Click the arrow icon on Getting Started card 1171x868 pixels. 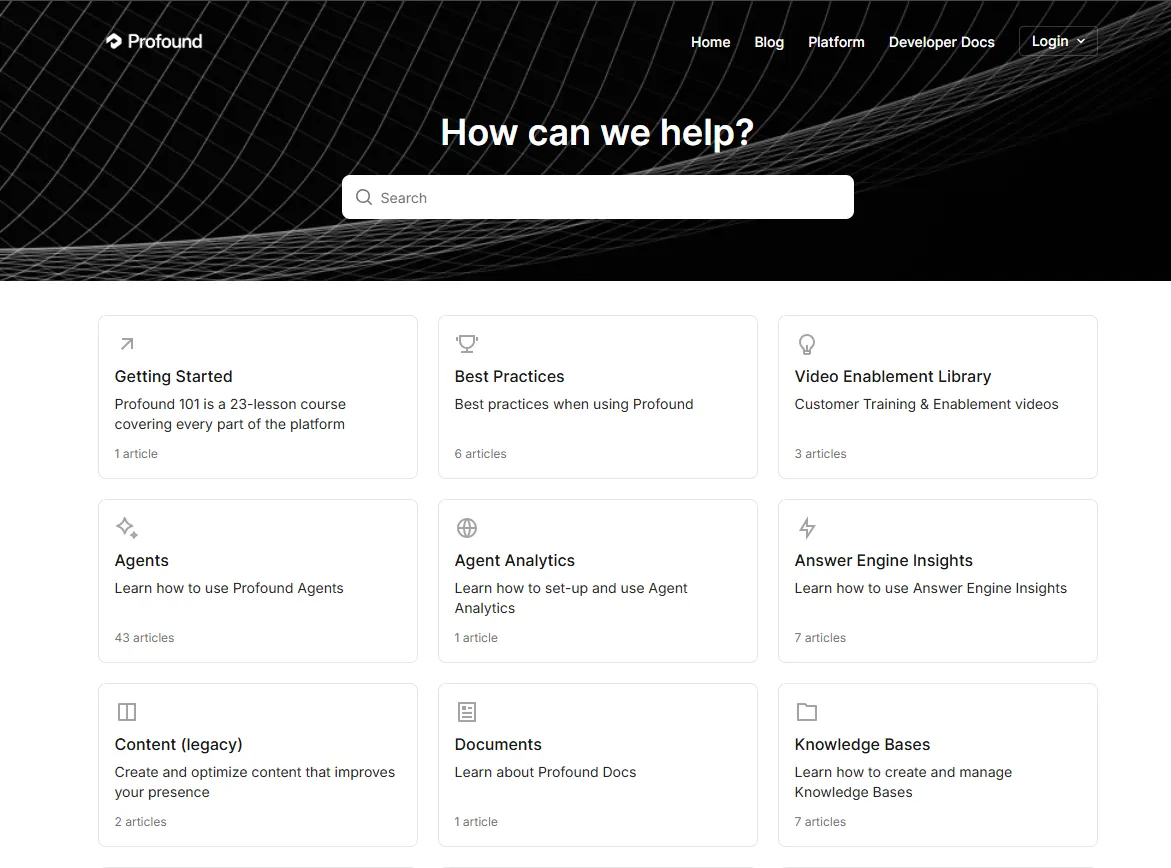(x=127, y=344)
